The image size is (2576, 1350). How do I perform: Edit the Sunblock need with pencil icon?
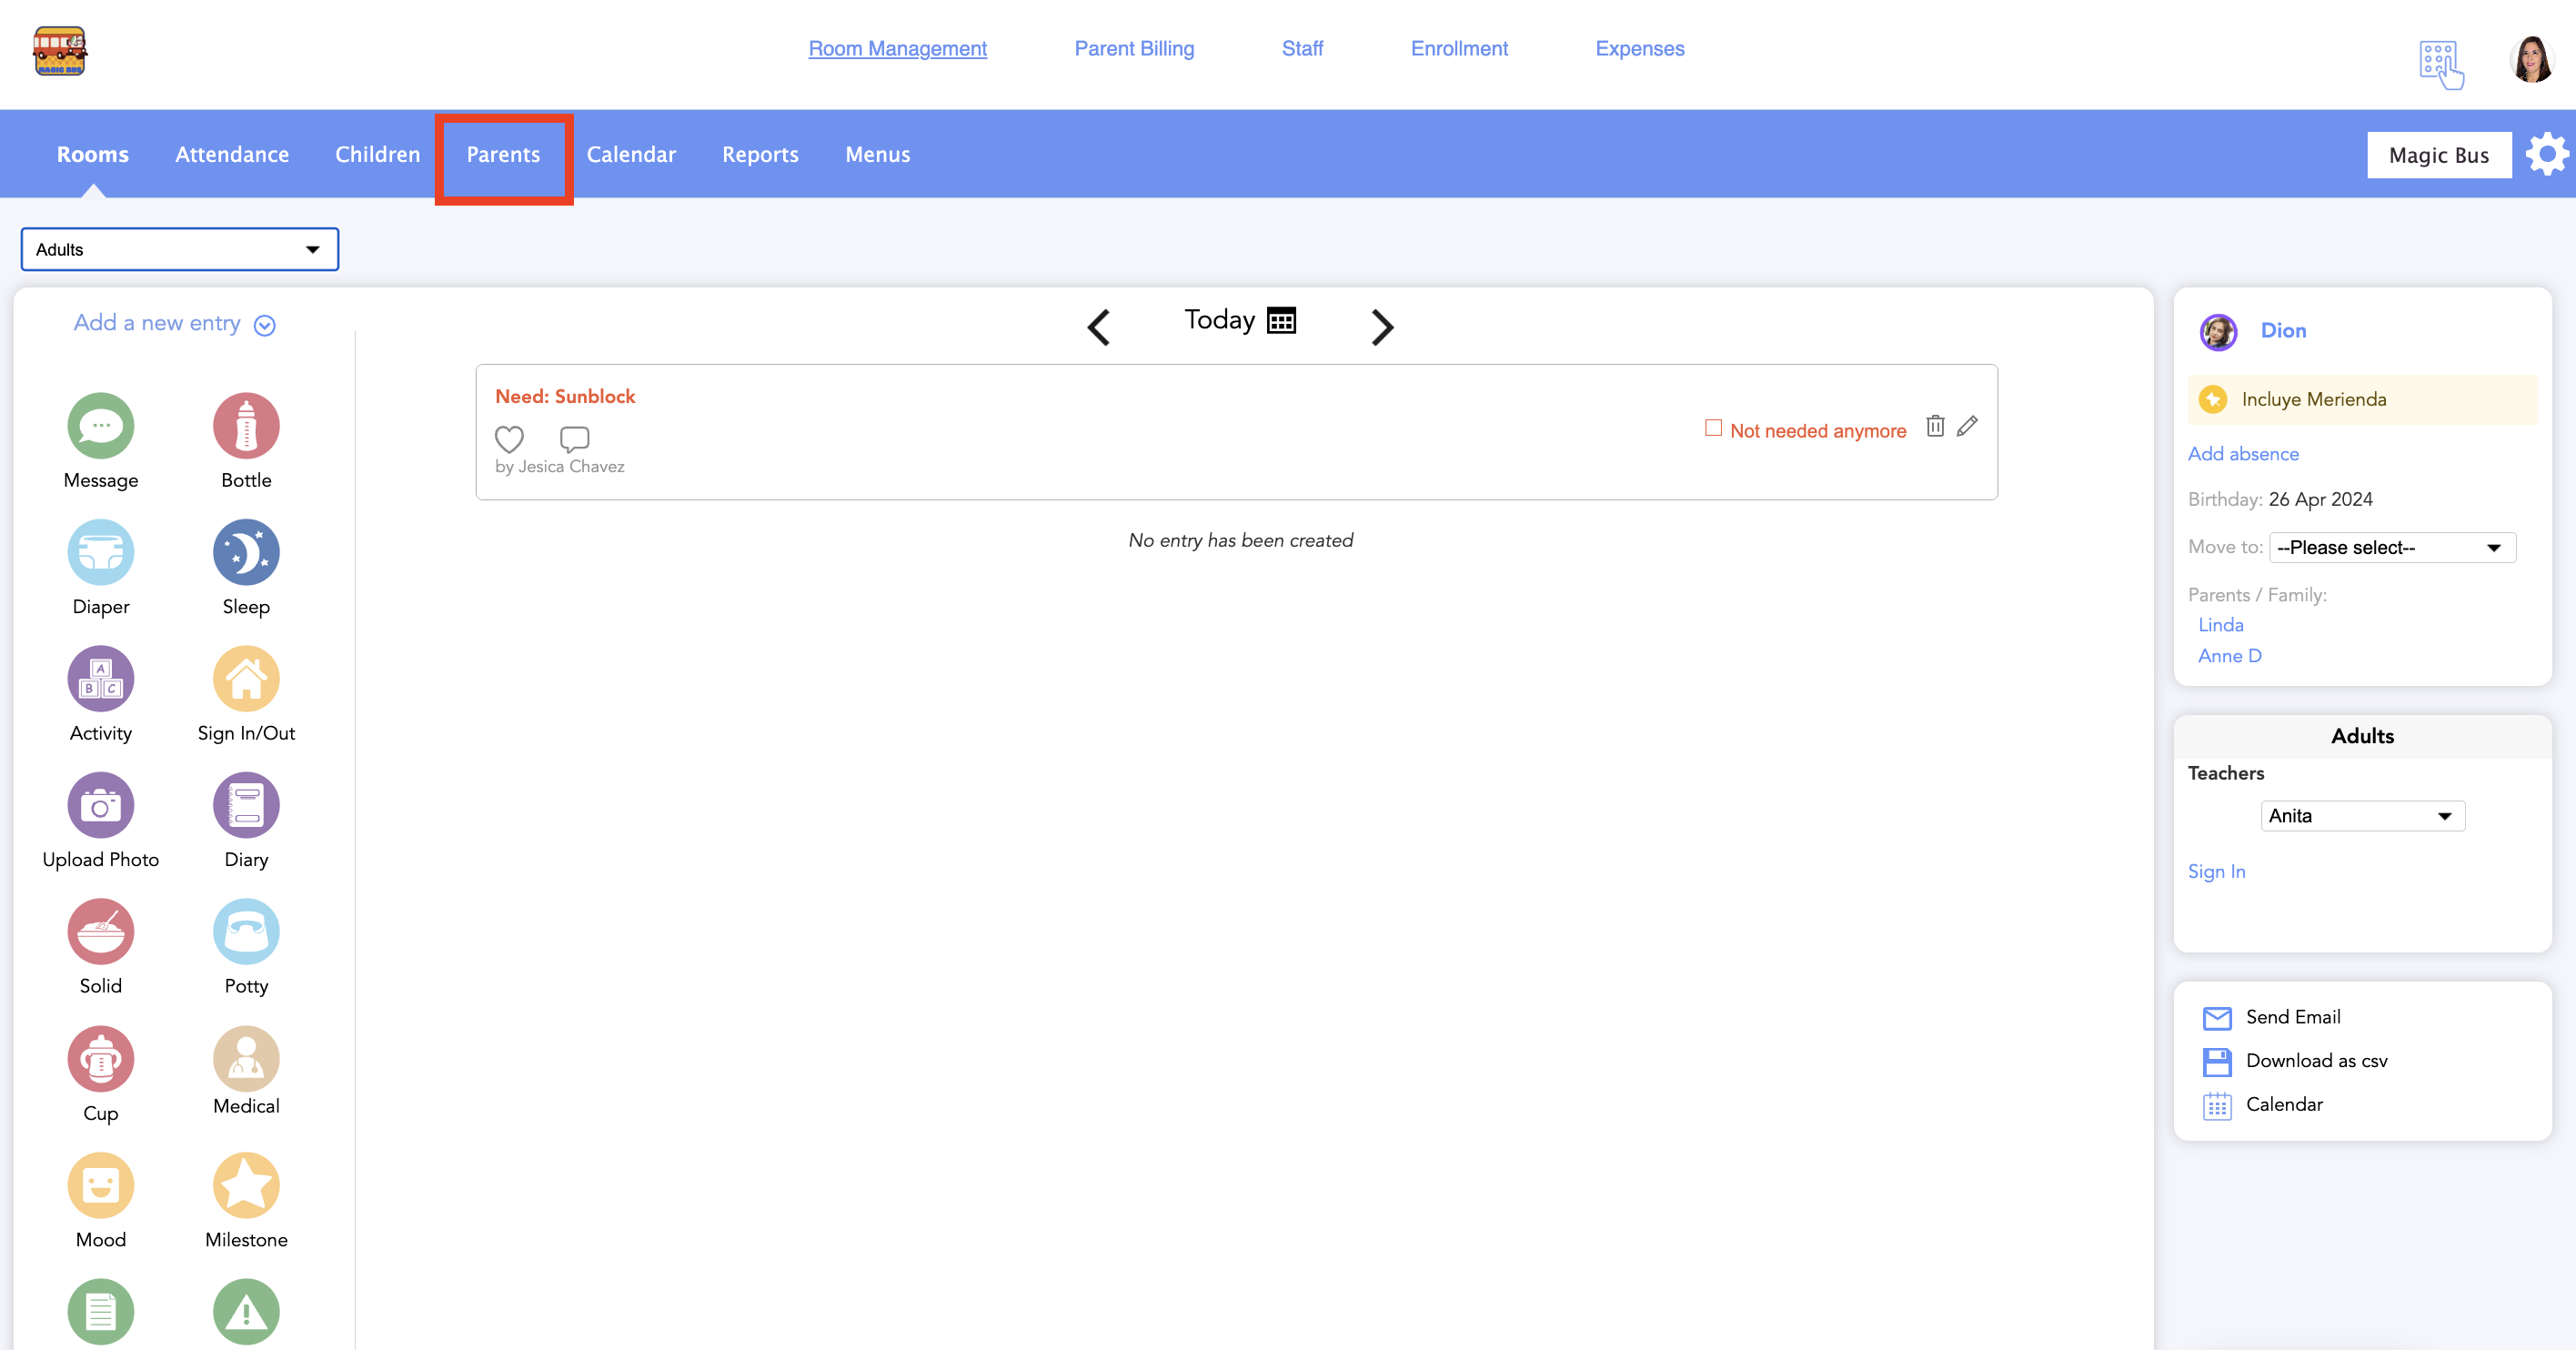click(1967, 426)
